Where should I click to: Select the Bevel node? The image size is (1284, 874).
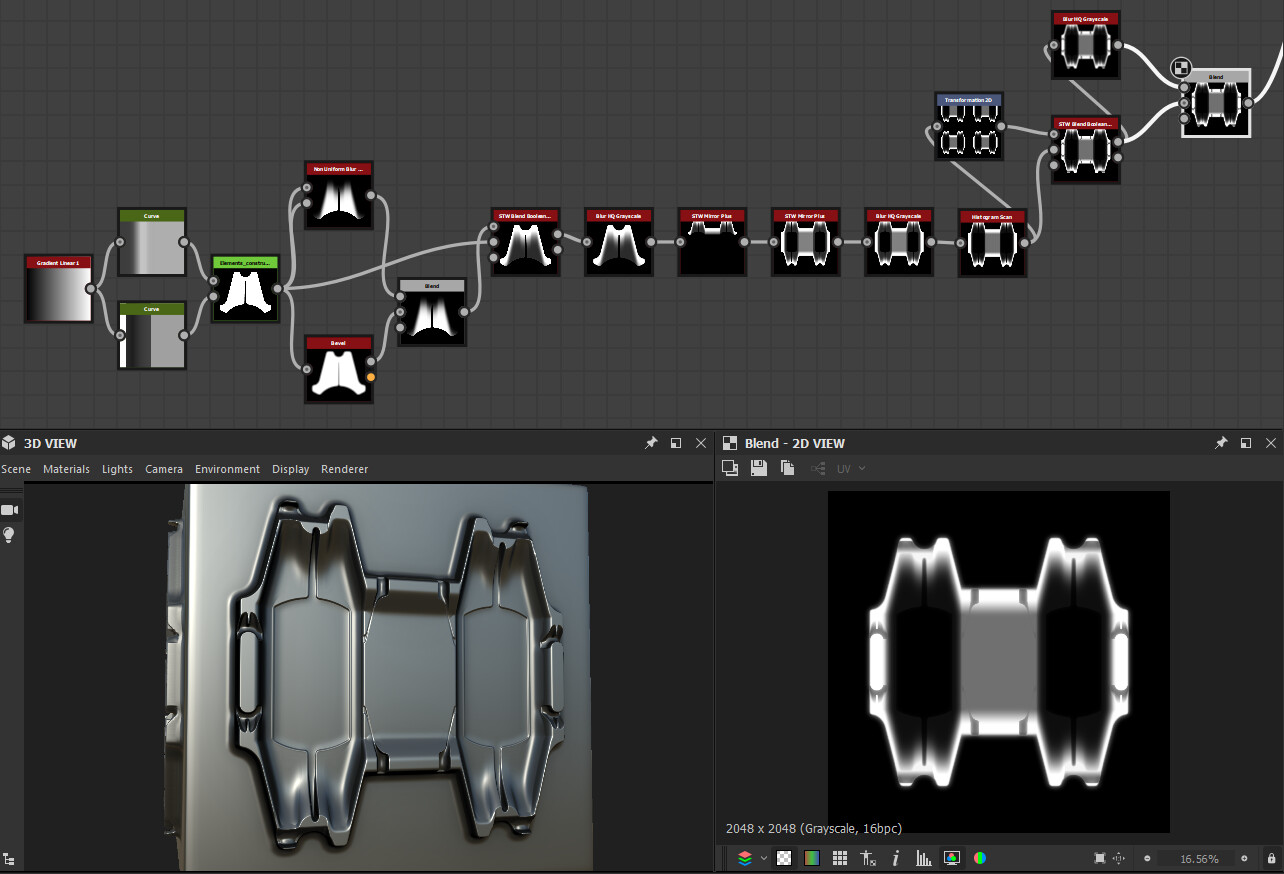[x=339, y=370]
